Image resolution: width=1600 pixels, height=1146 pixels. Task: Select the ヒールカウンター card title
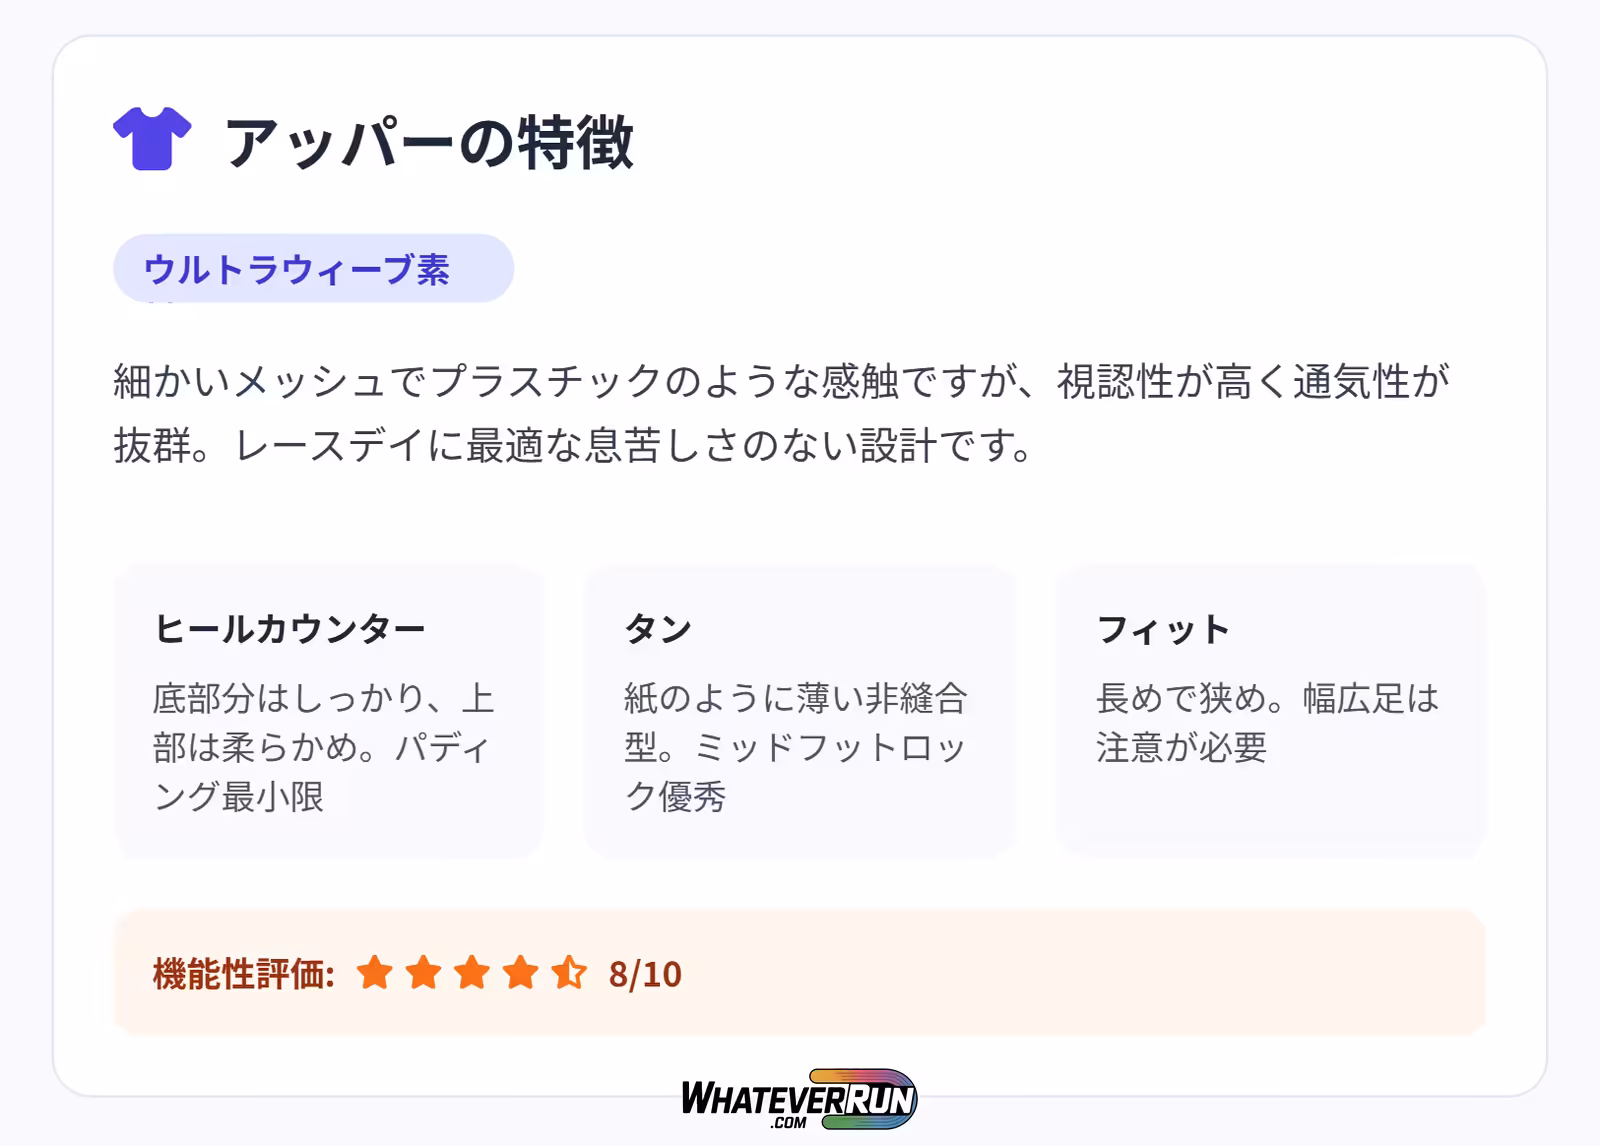coord(290,629)
